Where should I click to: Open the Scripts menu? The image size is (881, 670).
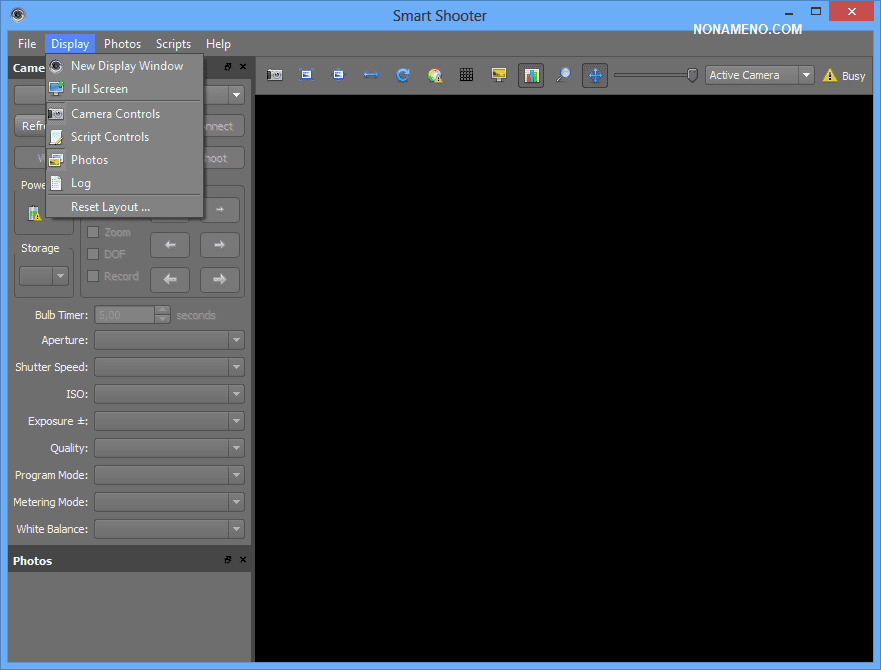(x=173, y=44)
